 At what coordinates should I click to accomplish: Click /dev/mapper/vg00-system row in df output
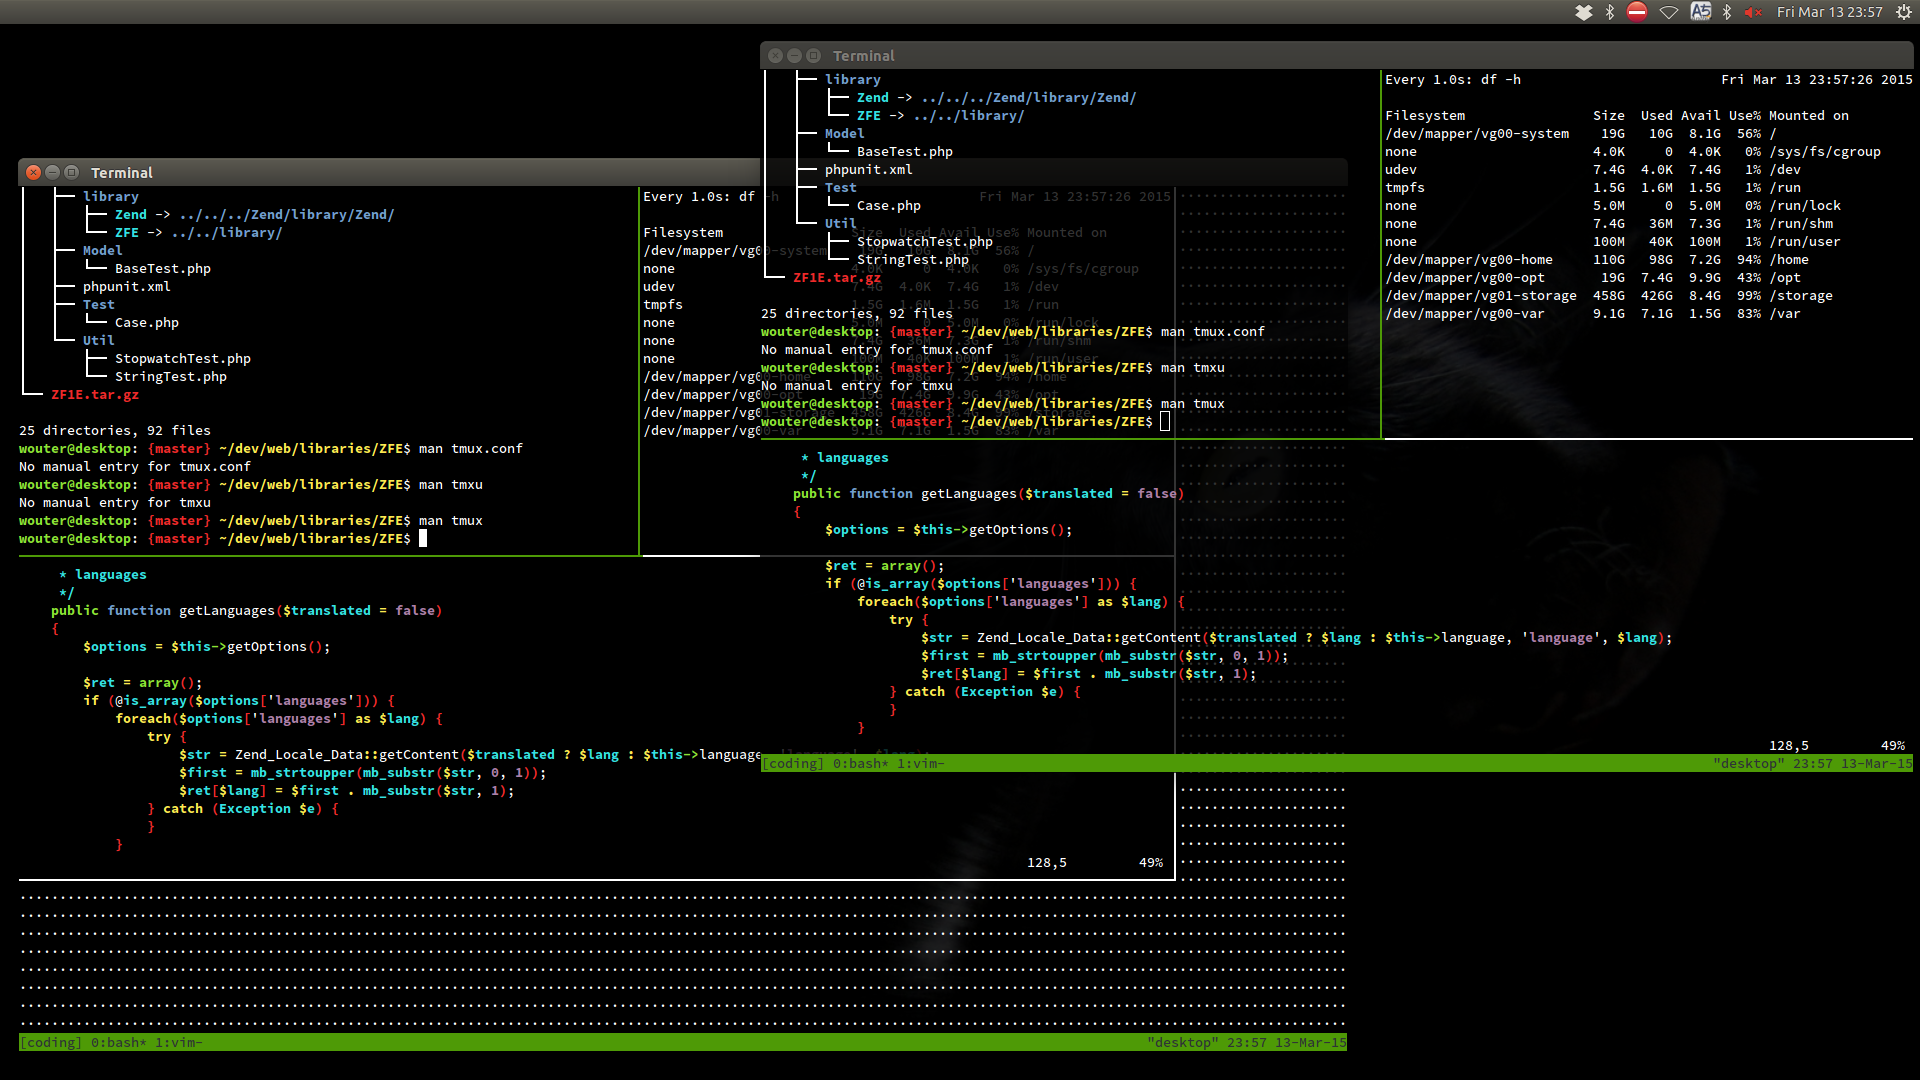[x=1581, y=134]
